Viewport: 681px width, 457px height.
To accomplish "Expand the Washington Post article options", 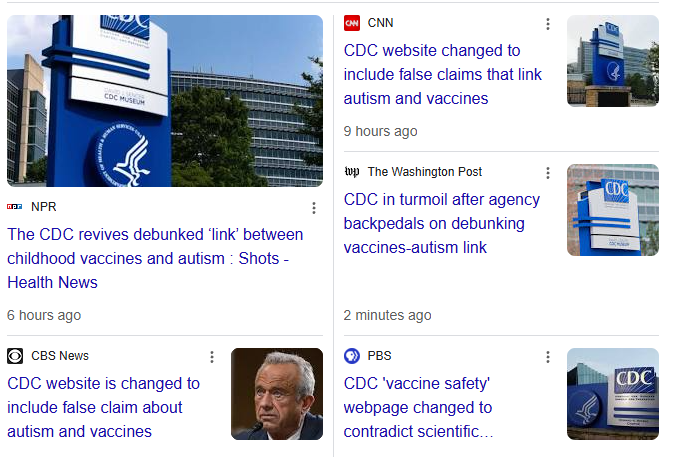I will [x=548, y=173].
